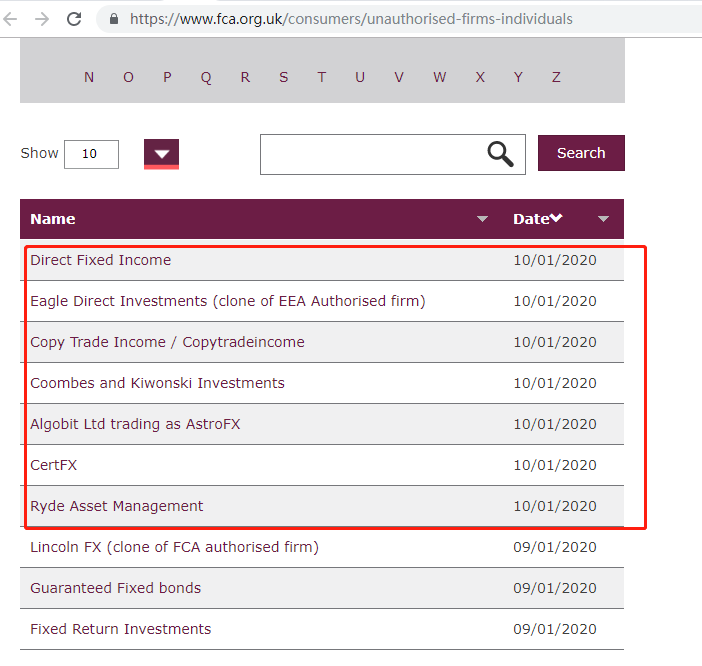
Task: Sort by Name column arrow
Action: tap(483, 219)
